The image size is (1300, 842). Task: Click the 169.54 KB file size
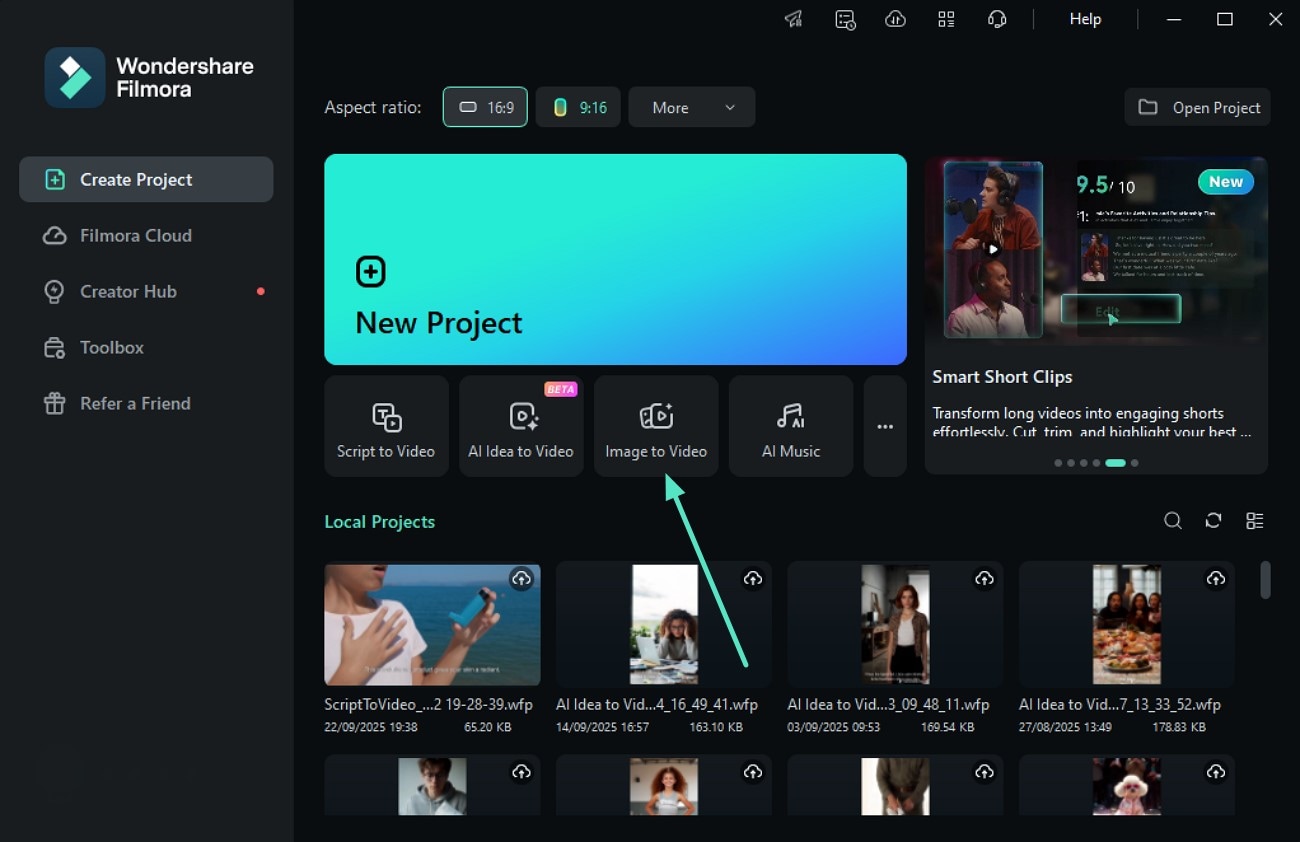click(x=947, y=728)
